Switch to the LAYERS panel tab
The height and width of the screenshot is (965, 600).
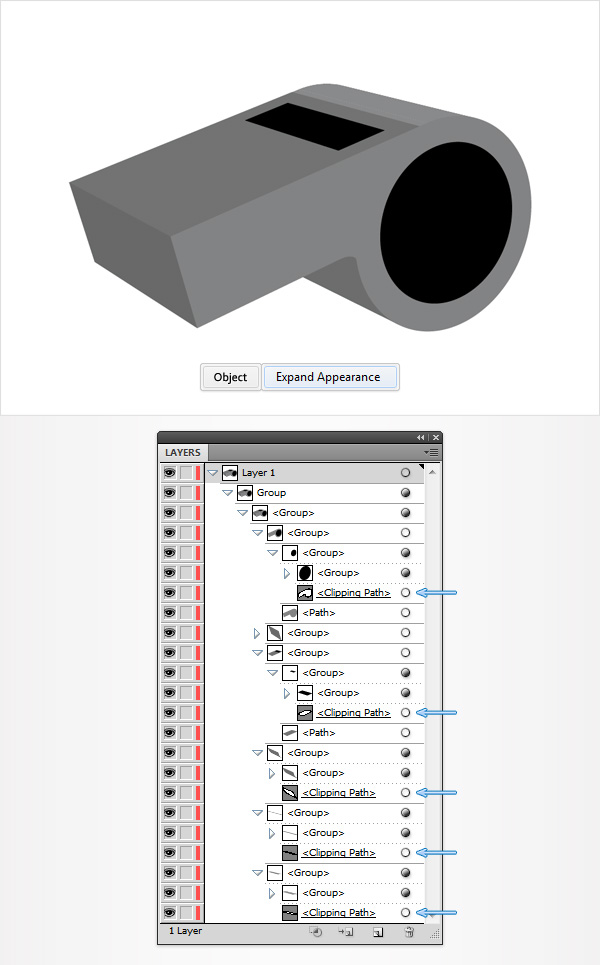(x=183, y=452)
